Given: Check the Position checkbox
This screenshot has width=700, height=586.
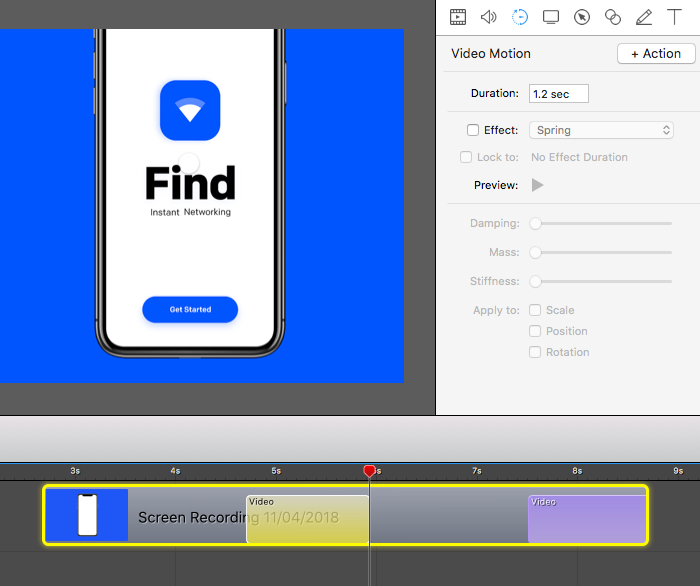Looking at the screenshot, I should point(535,331).
